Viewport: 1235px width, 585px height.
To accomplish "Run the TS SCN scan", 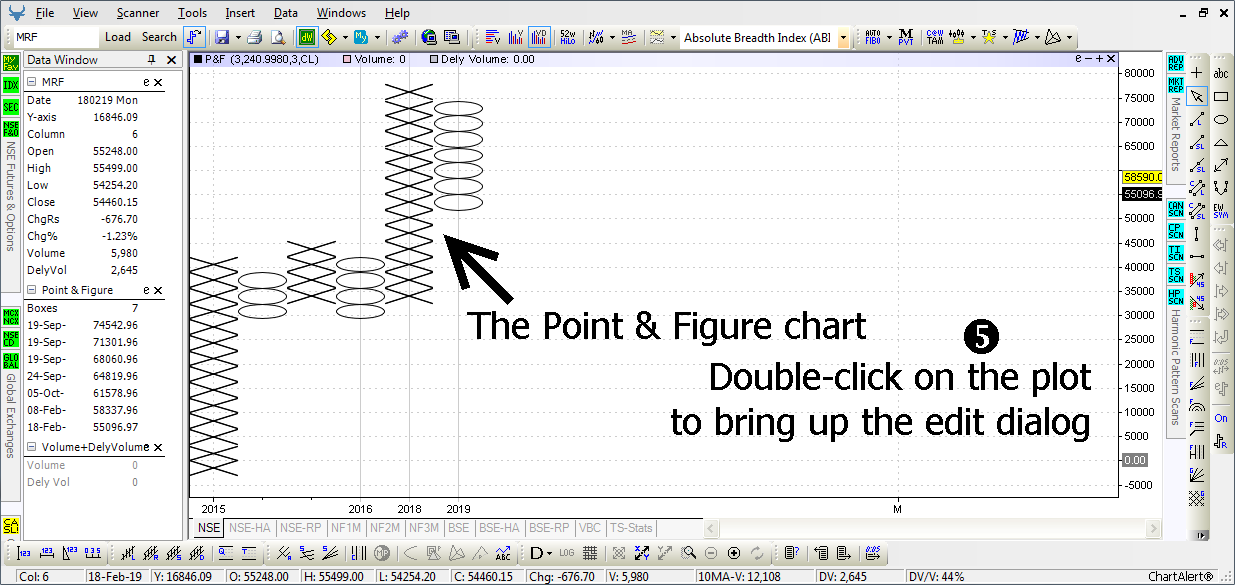I will (1176, 275).
